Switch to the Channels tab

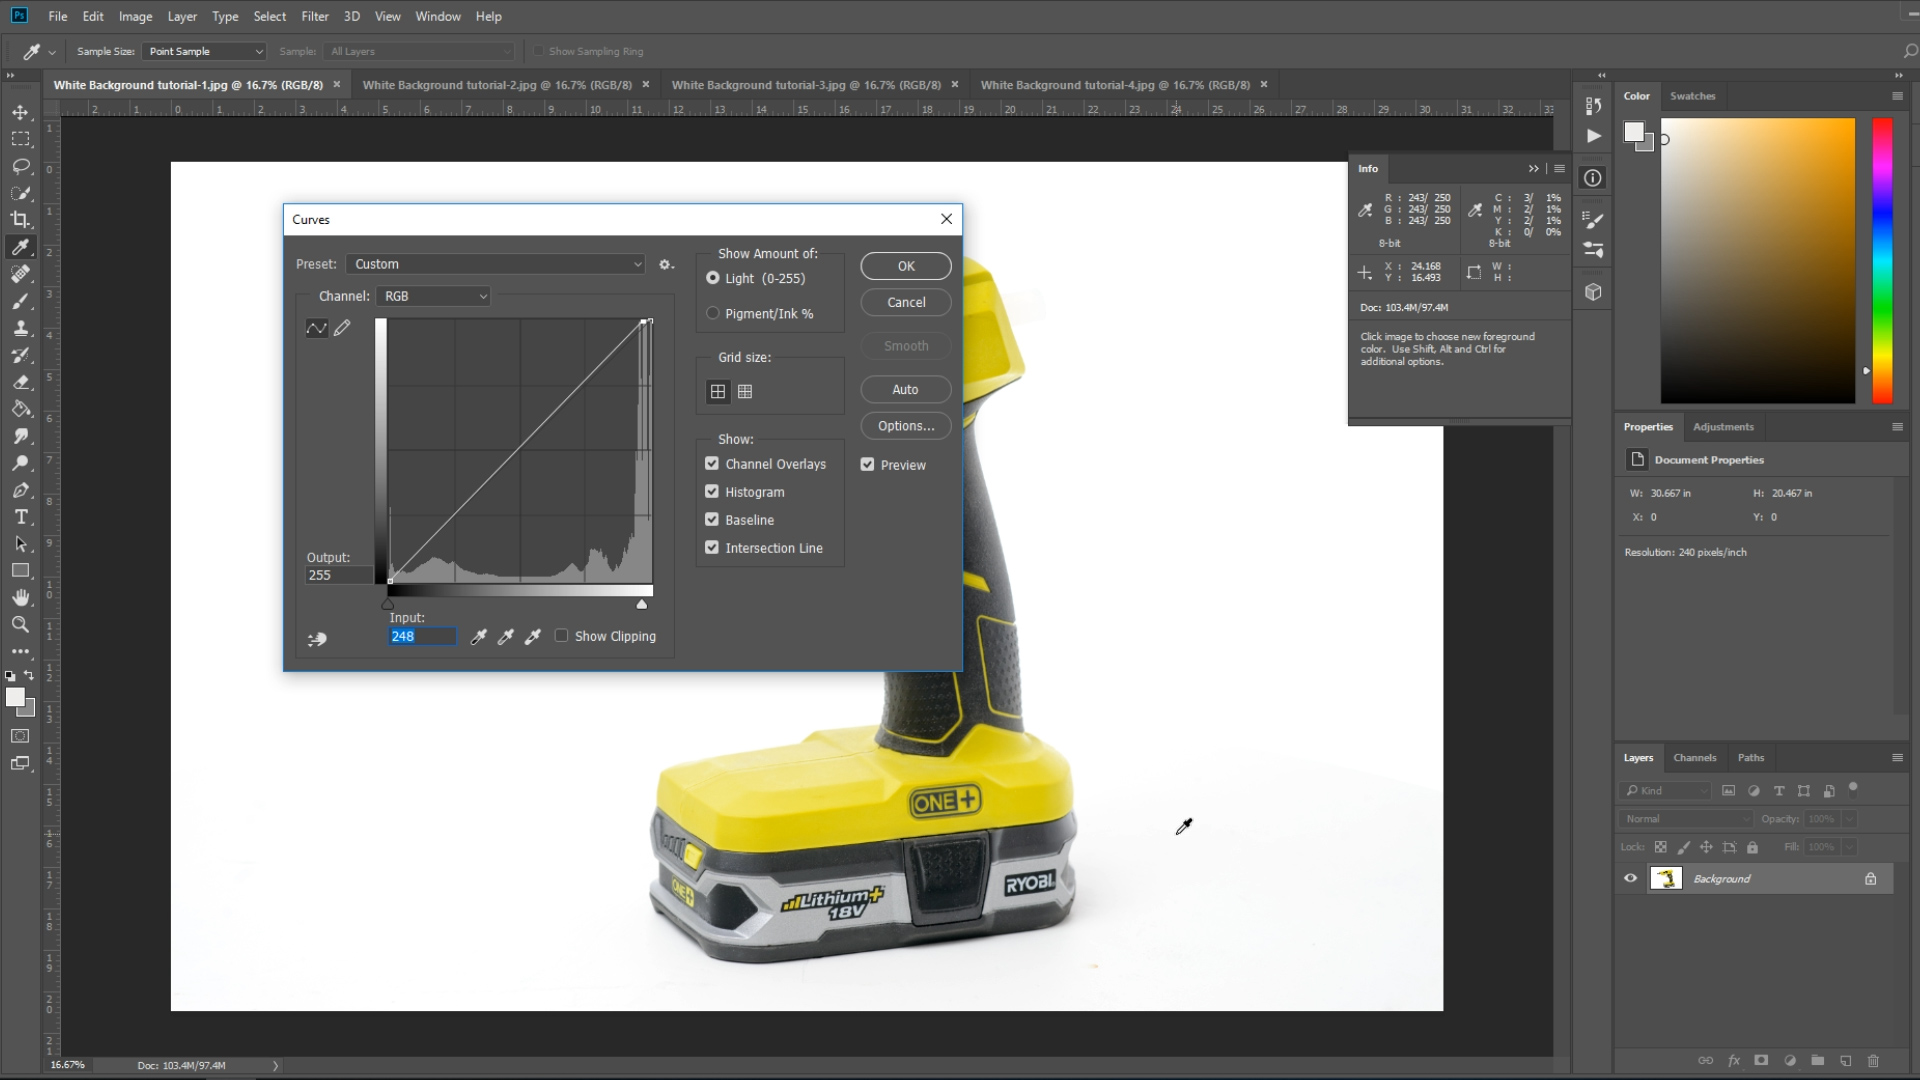click(1694, 758)
